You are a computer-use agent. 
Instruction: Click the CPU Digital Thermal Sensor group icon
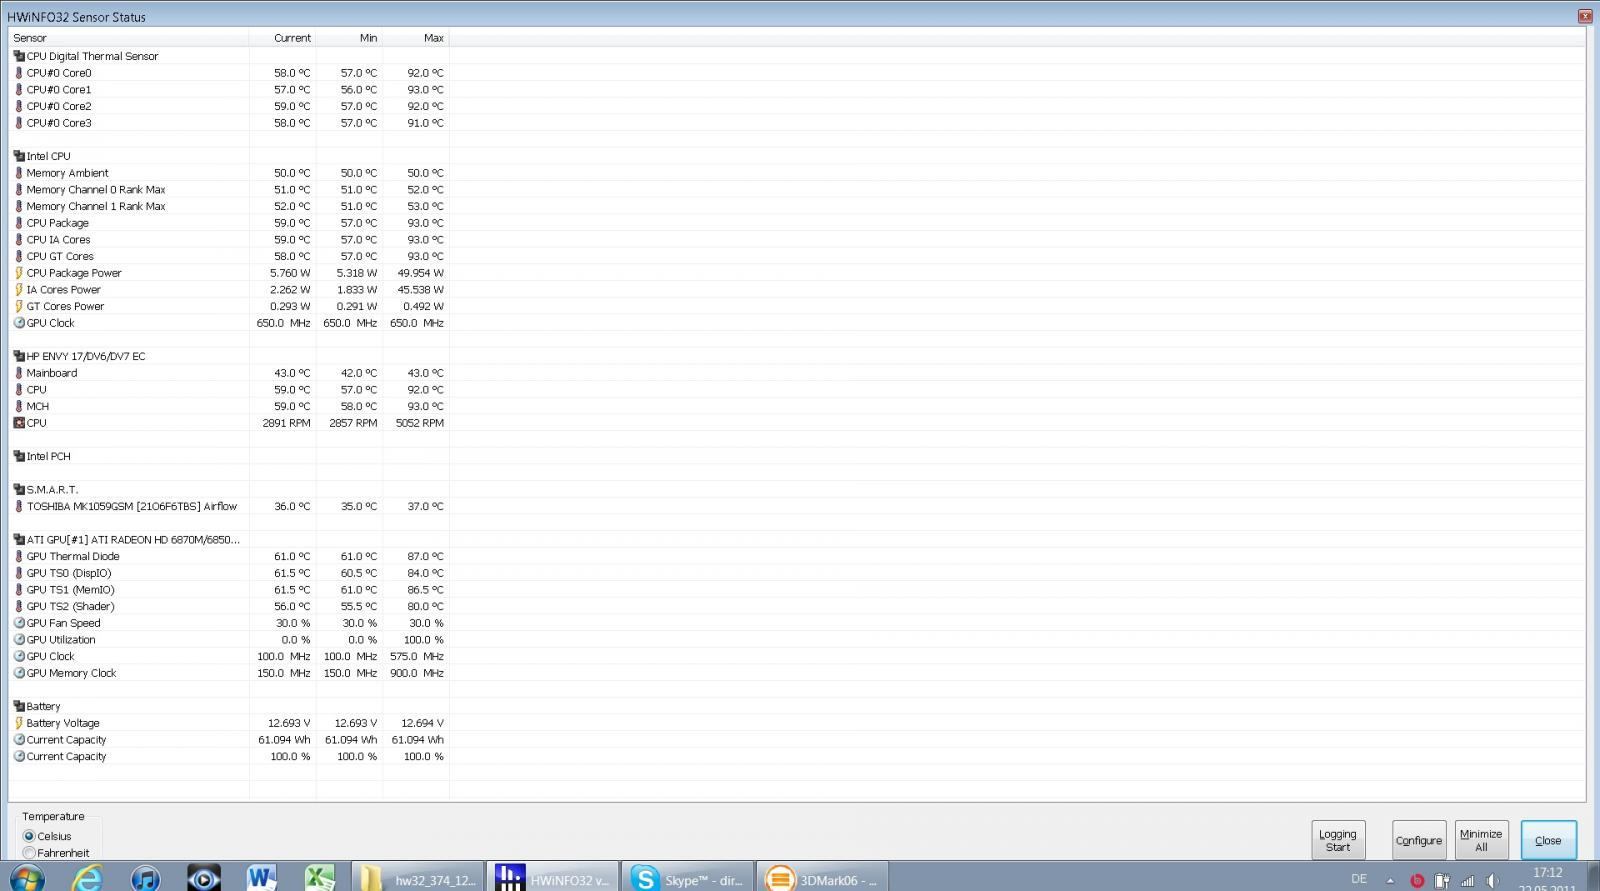point(19,56)
